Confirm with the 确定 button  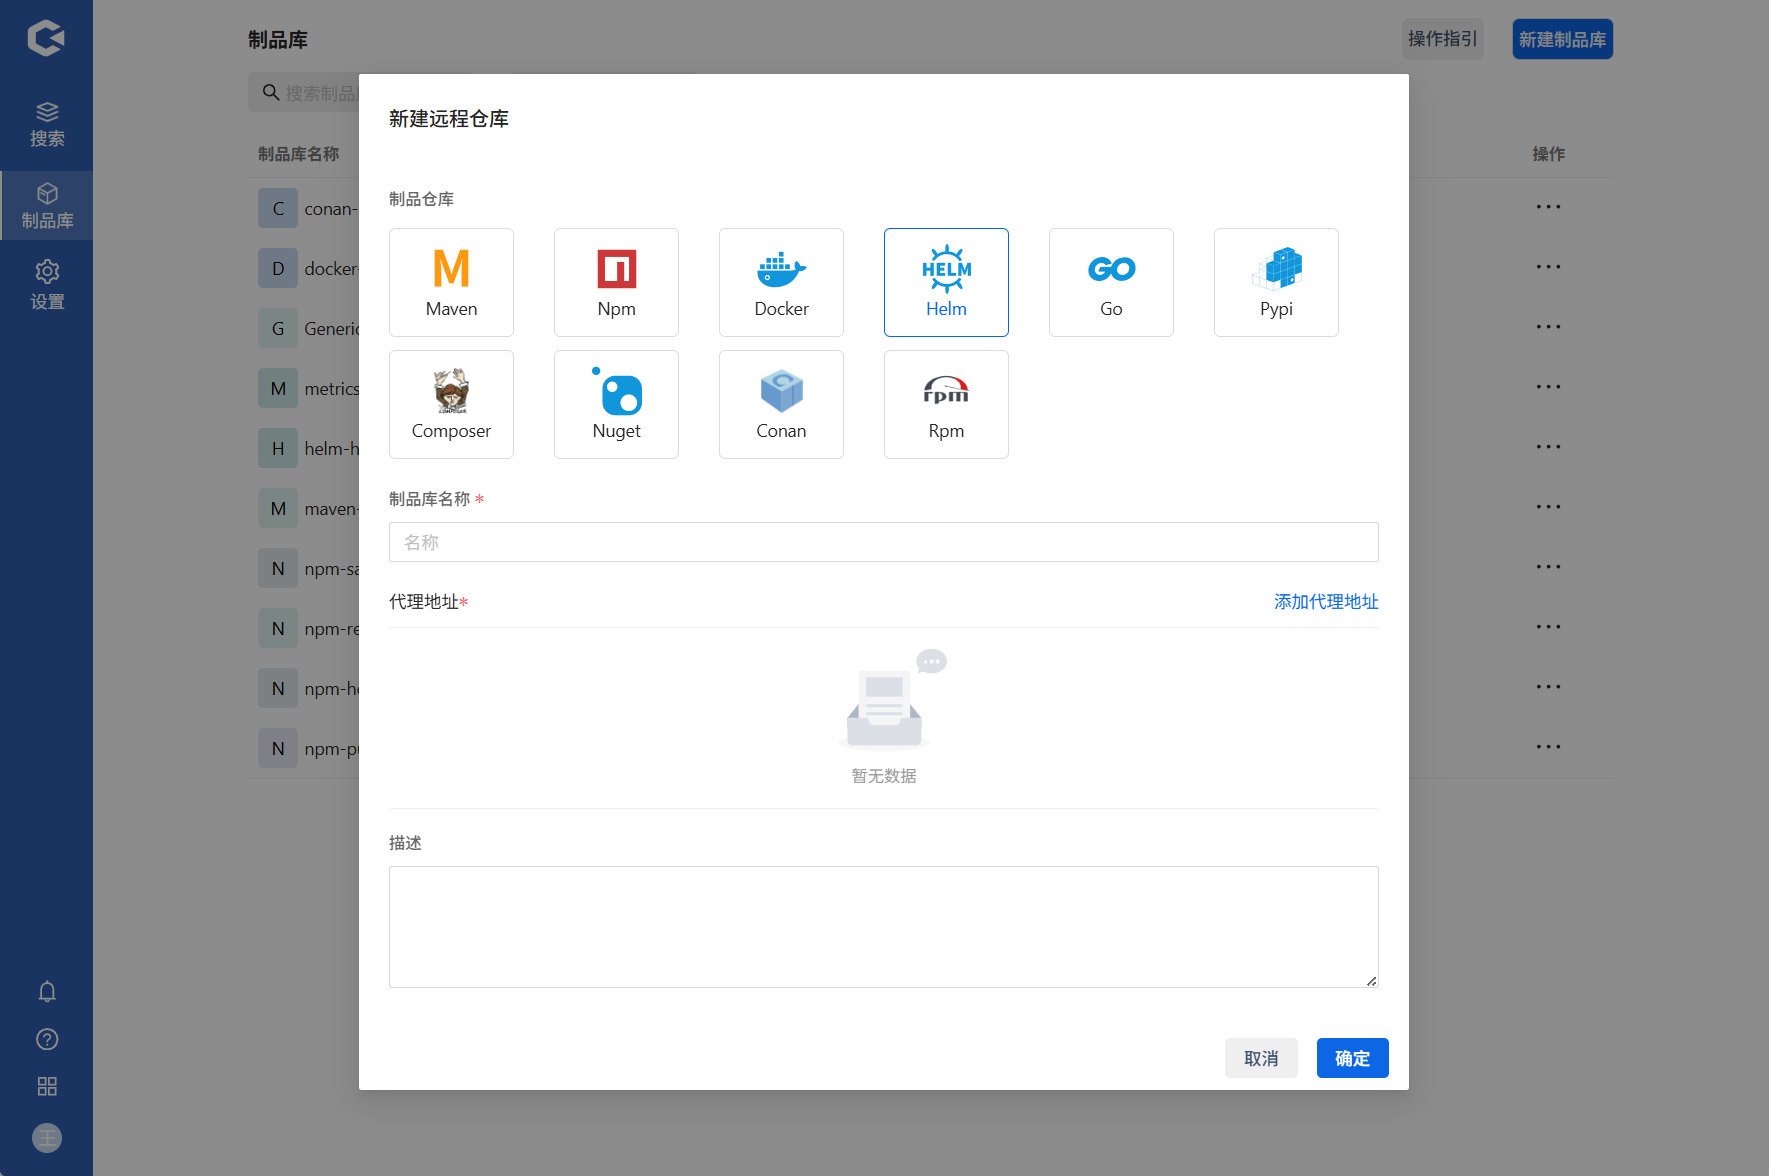tap(1352, 1058)
